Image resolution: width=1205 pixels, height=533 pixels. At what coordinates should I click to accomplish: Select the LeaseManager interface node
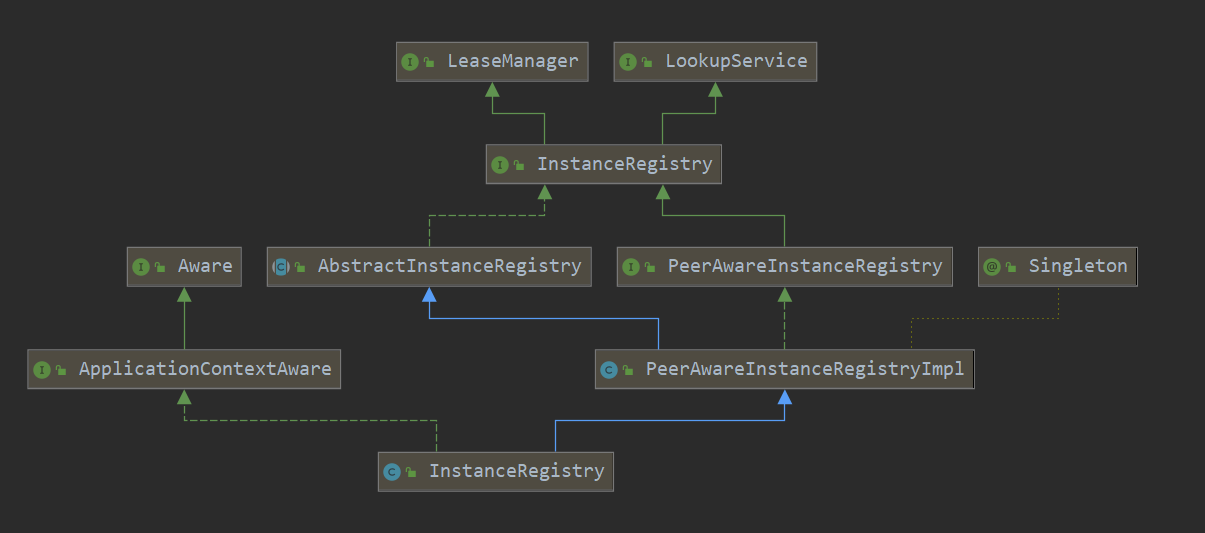coord(492,61)
